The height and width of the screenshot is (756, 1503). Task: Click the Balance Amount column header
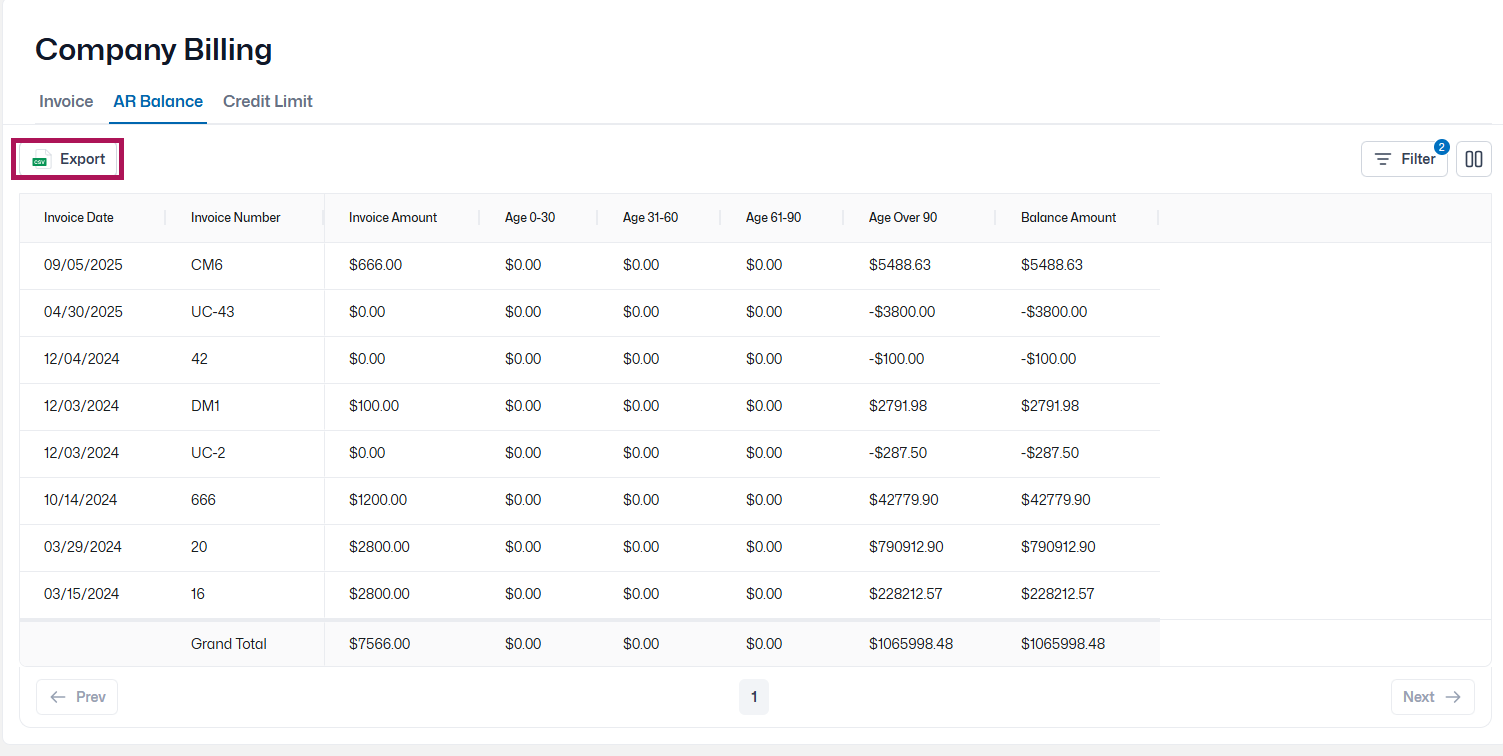1069,217
